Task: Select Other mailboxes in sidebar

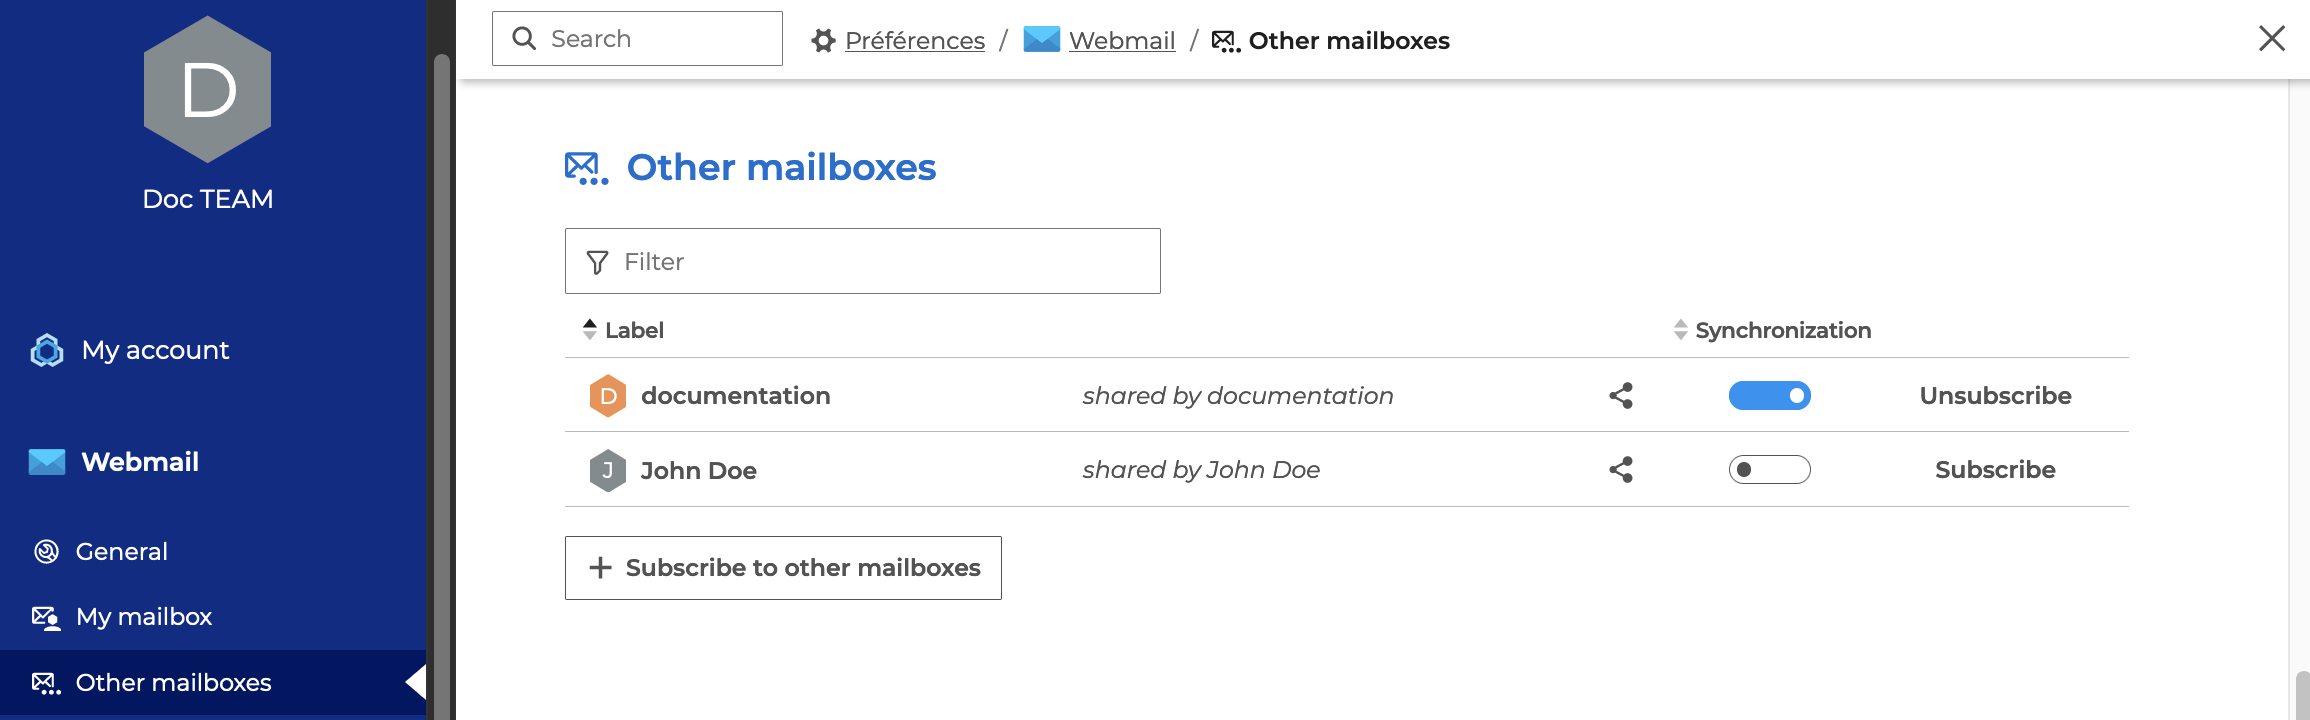Action: pos(173,683)
